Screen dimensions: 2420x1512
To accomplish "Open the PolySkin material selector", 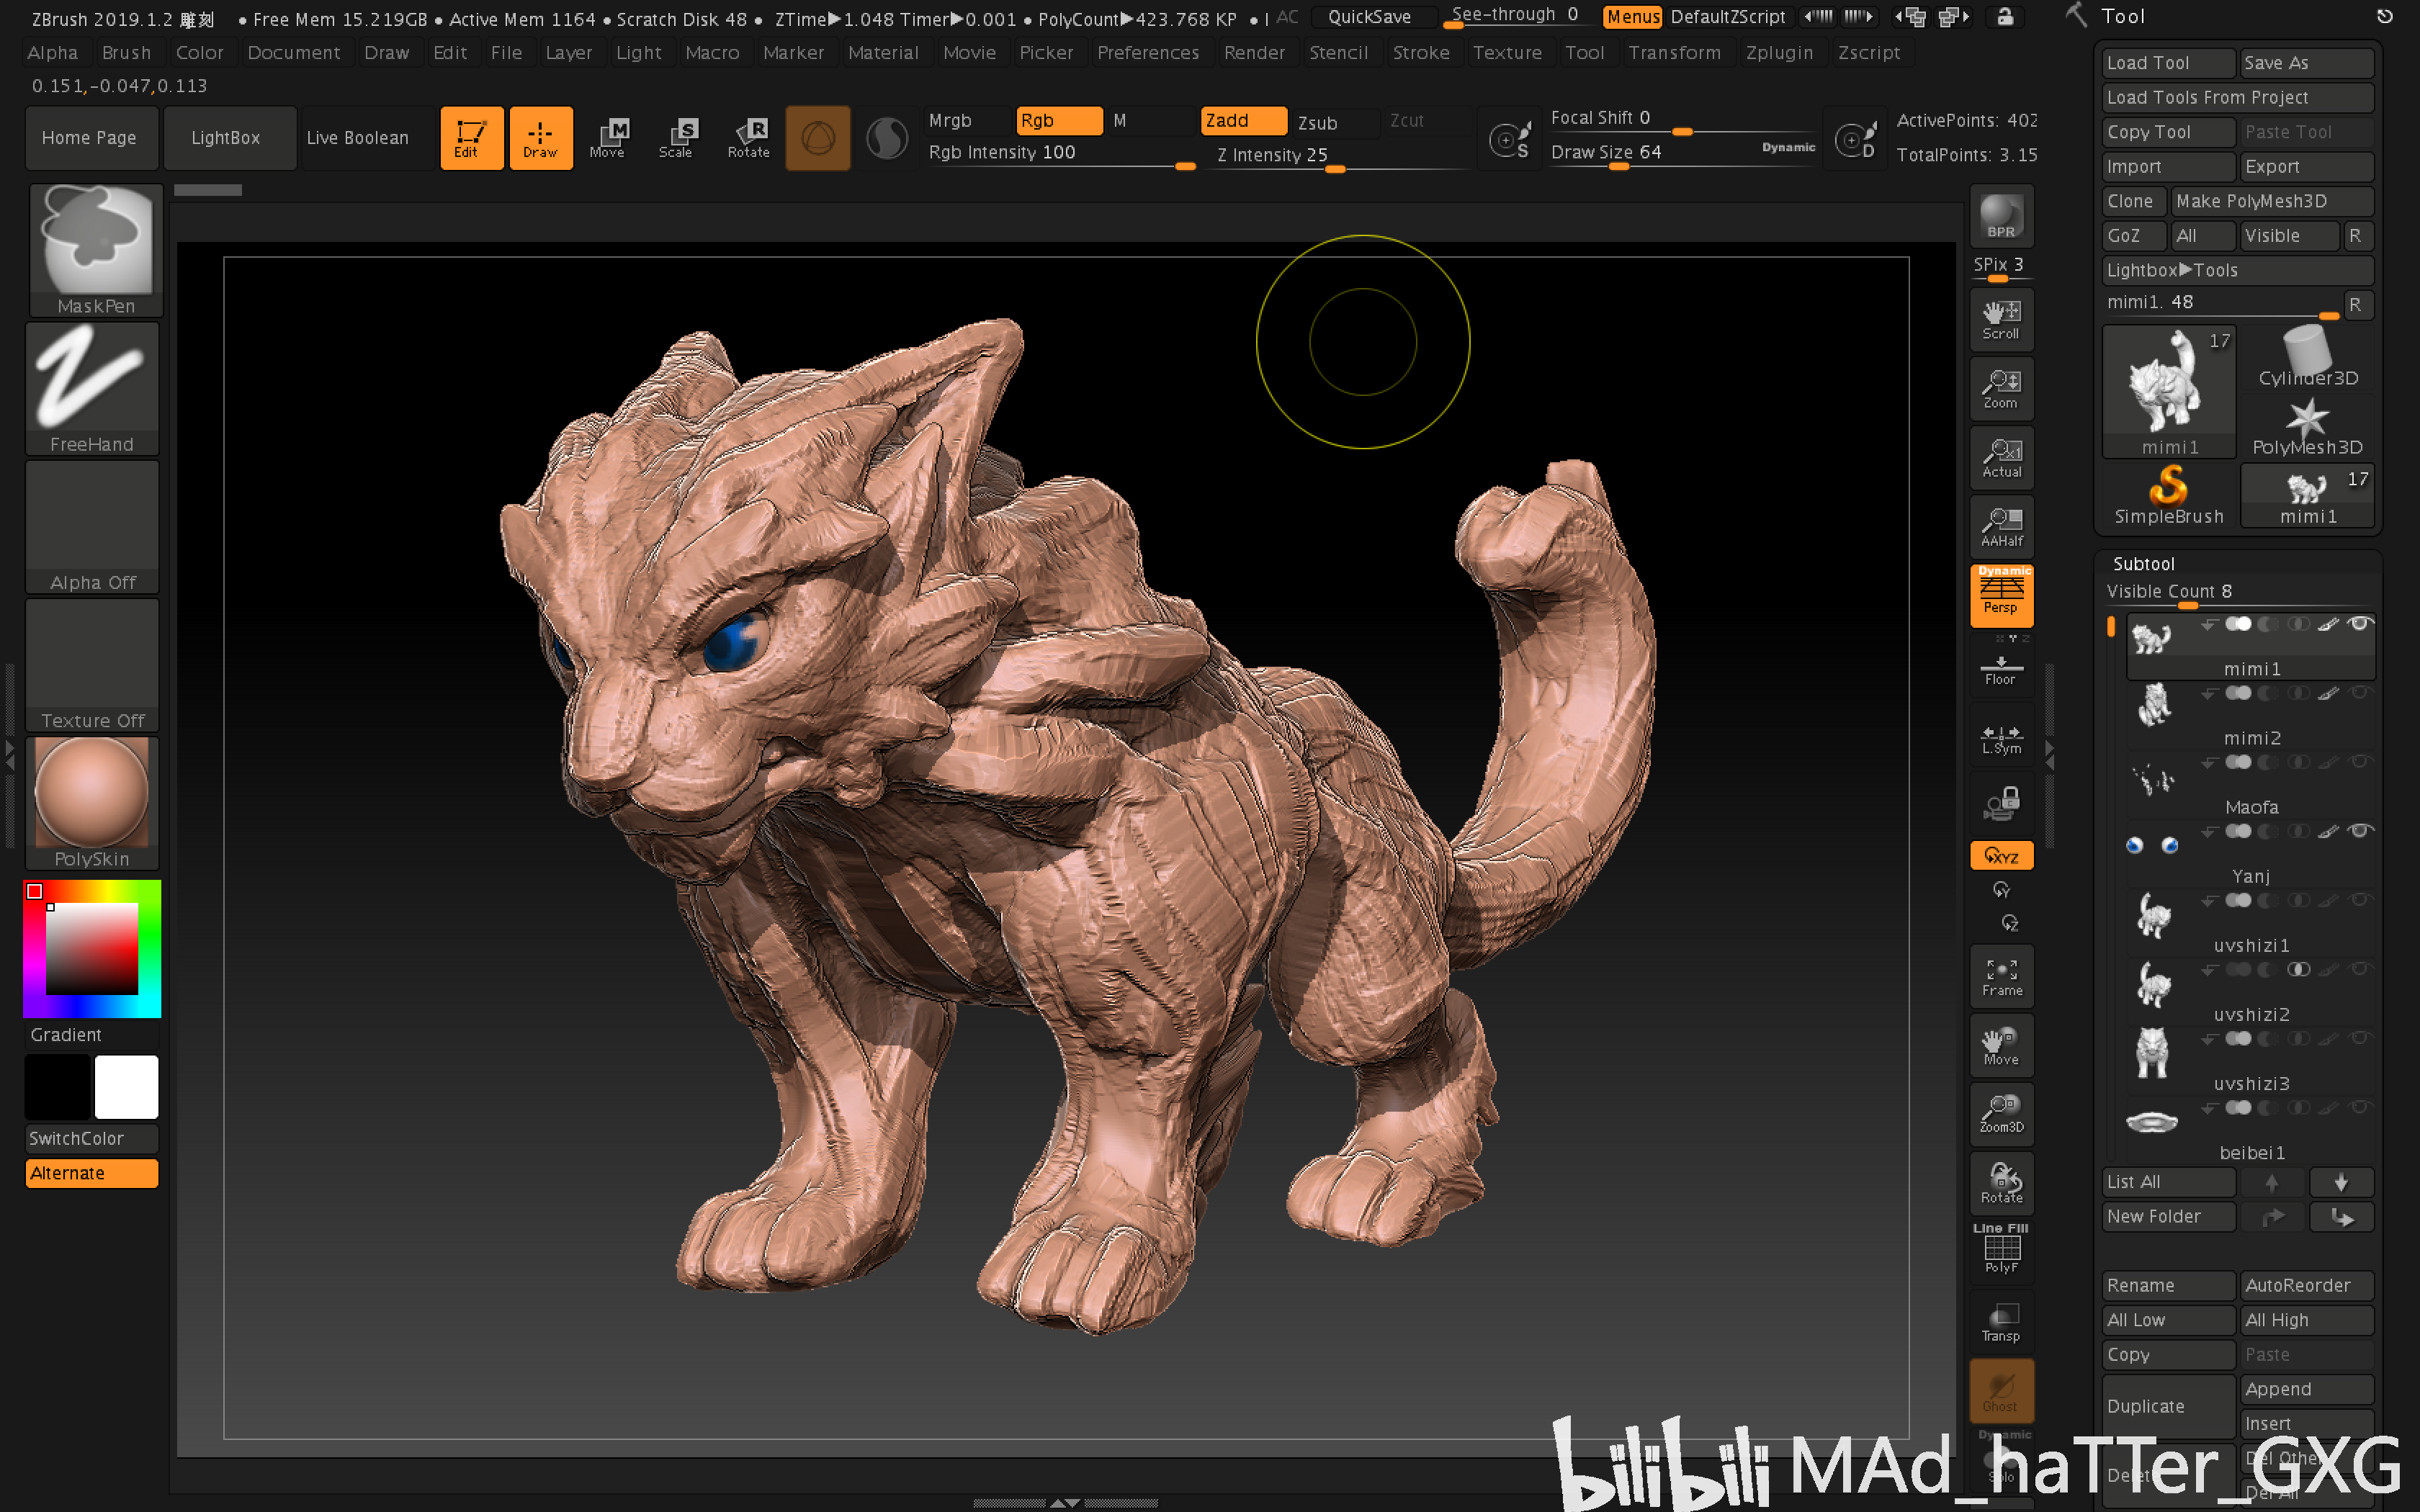I will (92, 803).
